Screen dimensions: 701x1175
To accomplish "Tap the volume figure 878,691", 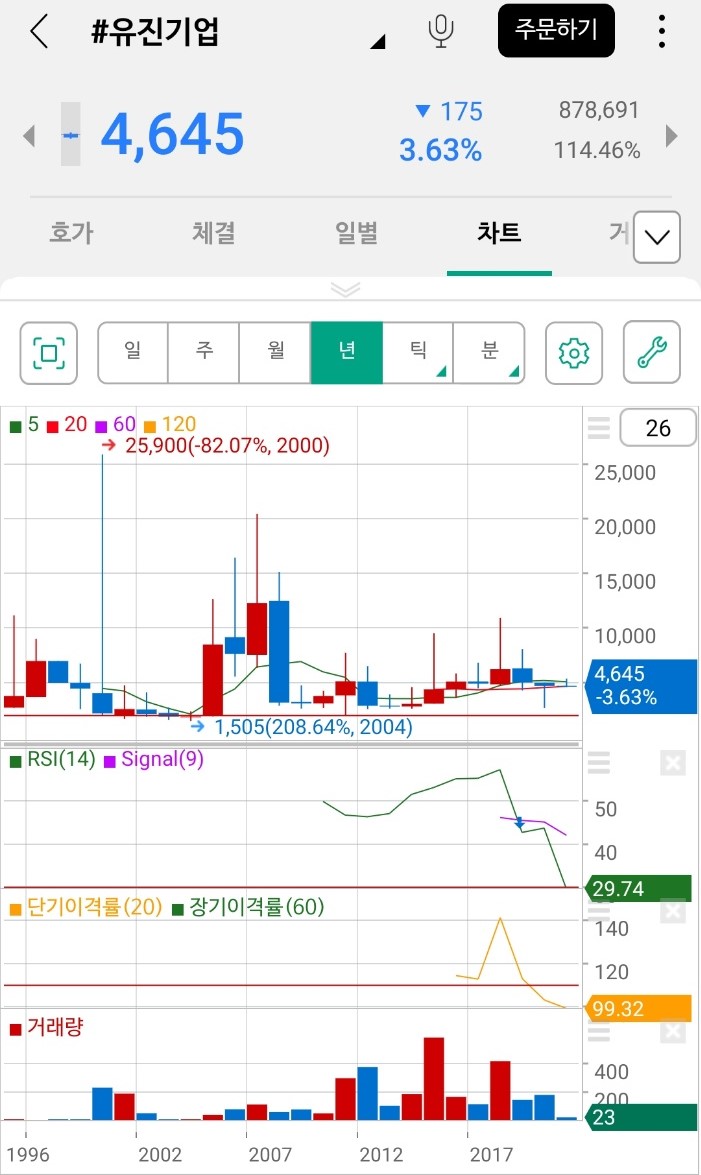I will click(599, 110).
